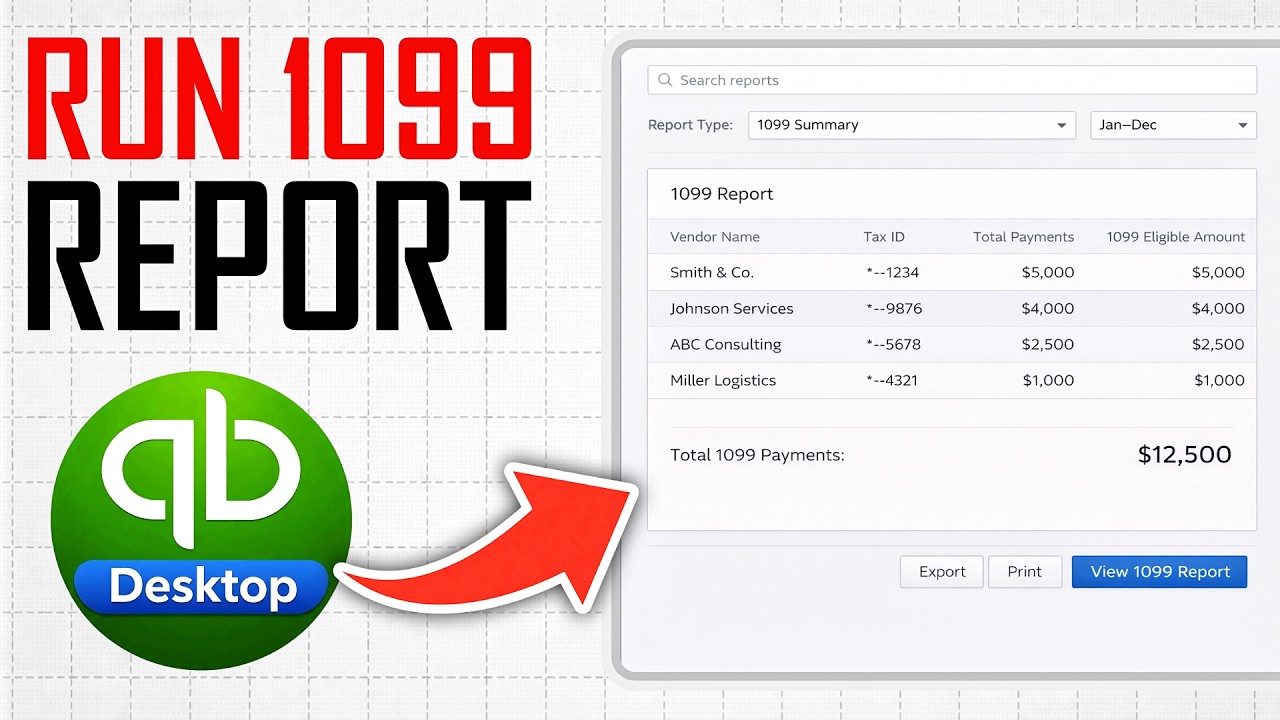Click the $12,500 total amount
This screenshot has width=1280, height=720.
tap(1185, 455)
